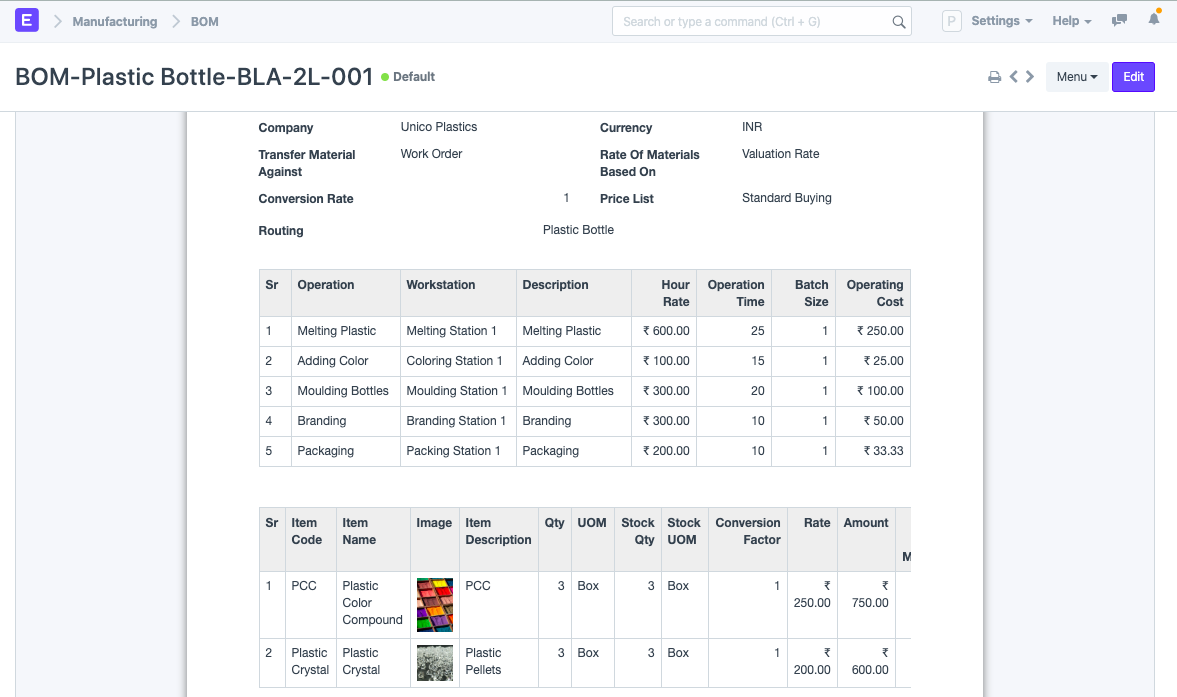Screen dimensions: 1177x697
Task: Go to next document arrow
Action: click(x=1030, y=77)
